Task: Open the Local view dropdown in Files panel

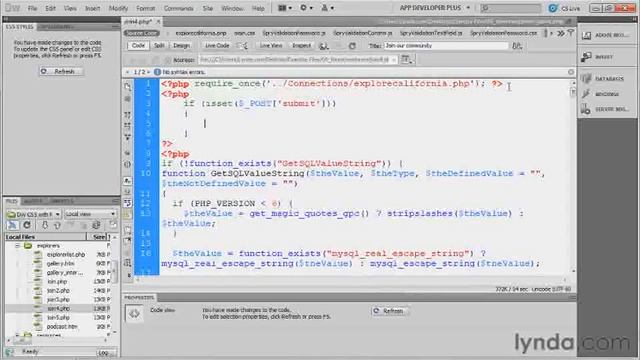Action: 90,214
